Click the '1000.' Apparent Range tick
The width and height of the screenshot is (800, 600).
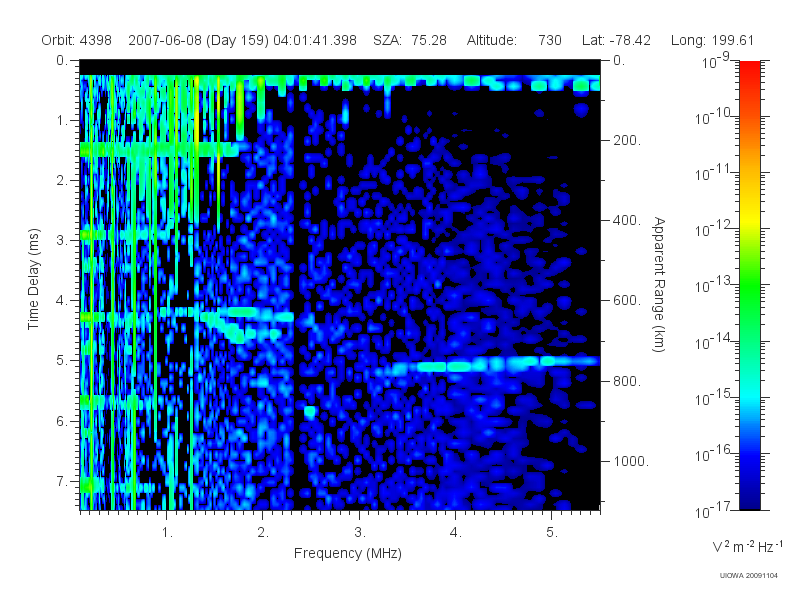pyautogui.click(x=631, y=461)
